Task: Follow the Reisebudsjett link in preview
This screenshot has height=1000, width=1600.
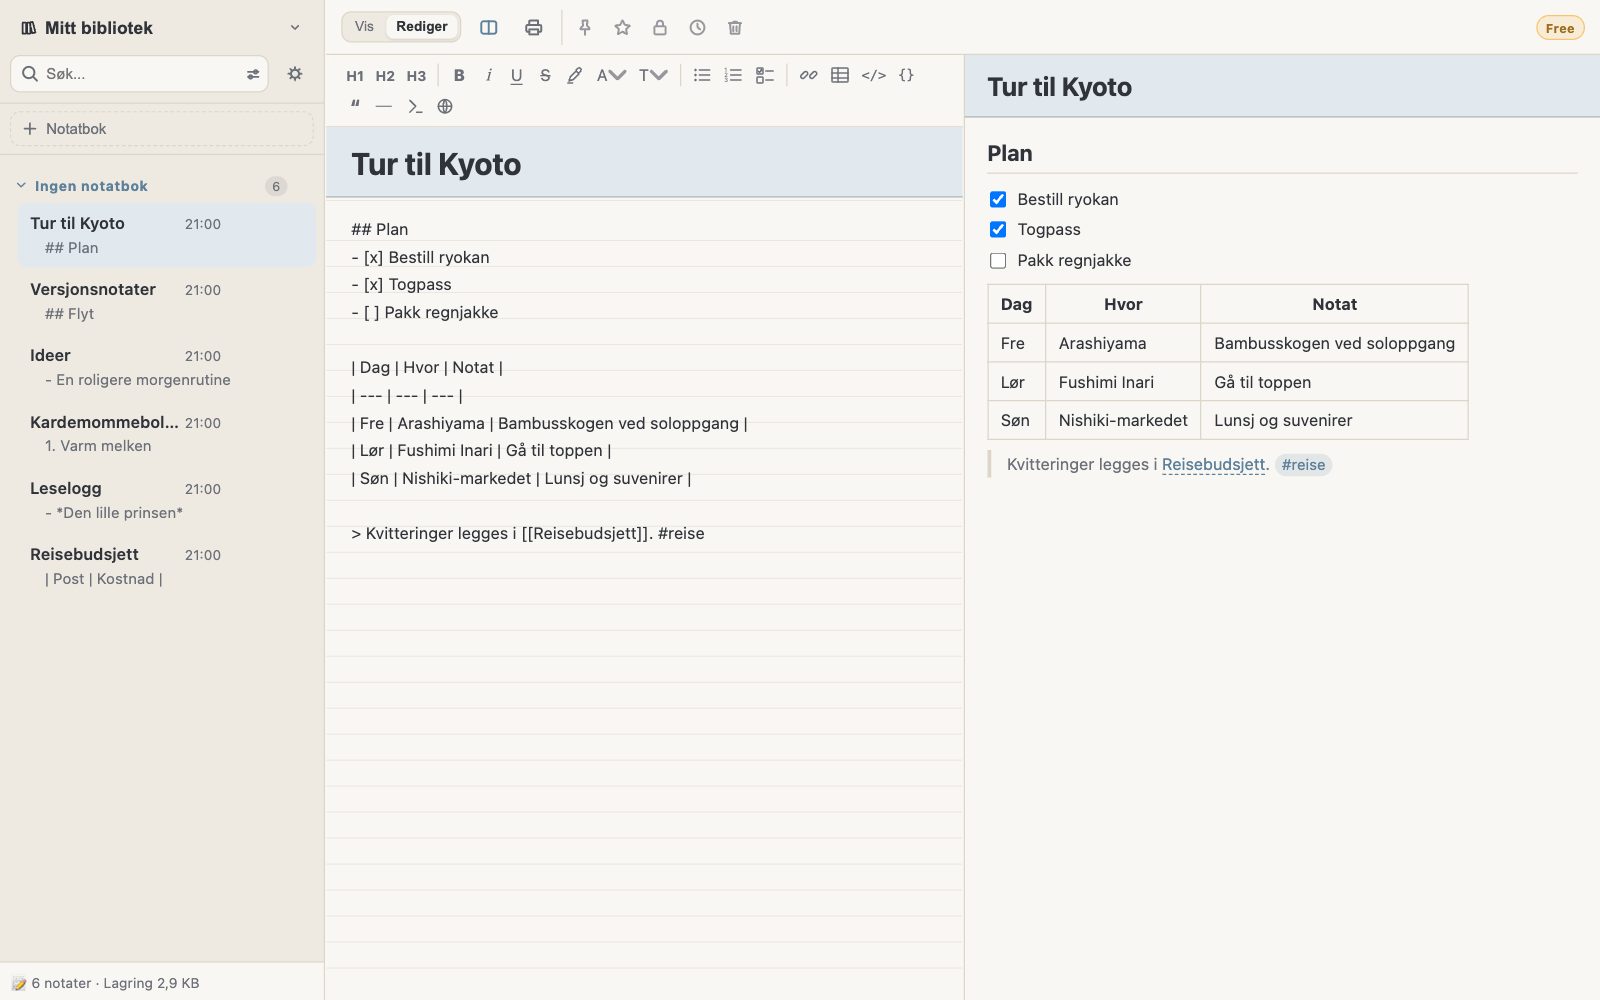Action: coord(1214,464)
